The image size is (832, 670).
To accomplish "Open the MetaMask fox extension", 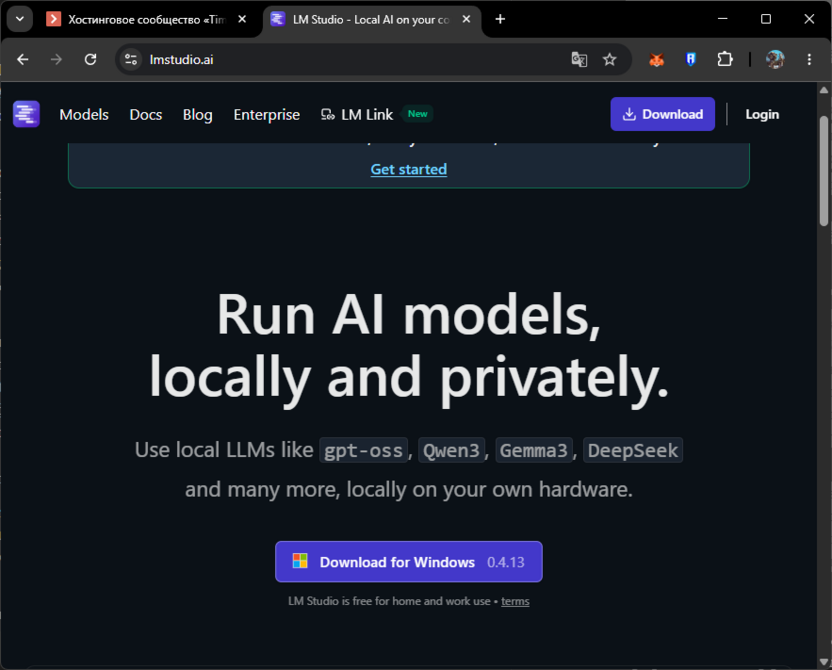I will (x=656, y=59).
